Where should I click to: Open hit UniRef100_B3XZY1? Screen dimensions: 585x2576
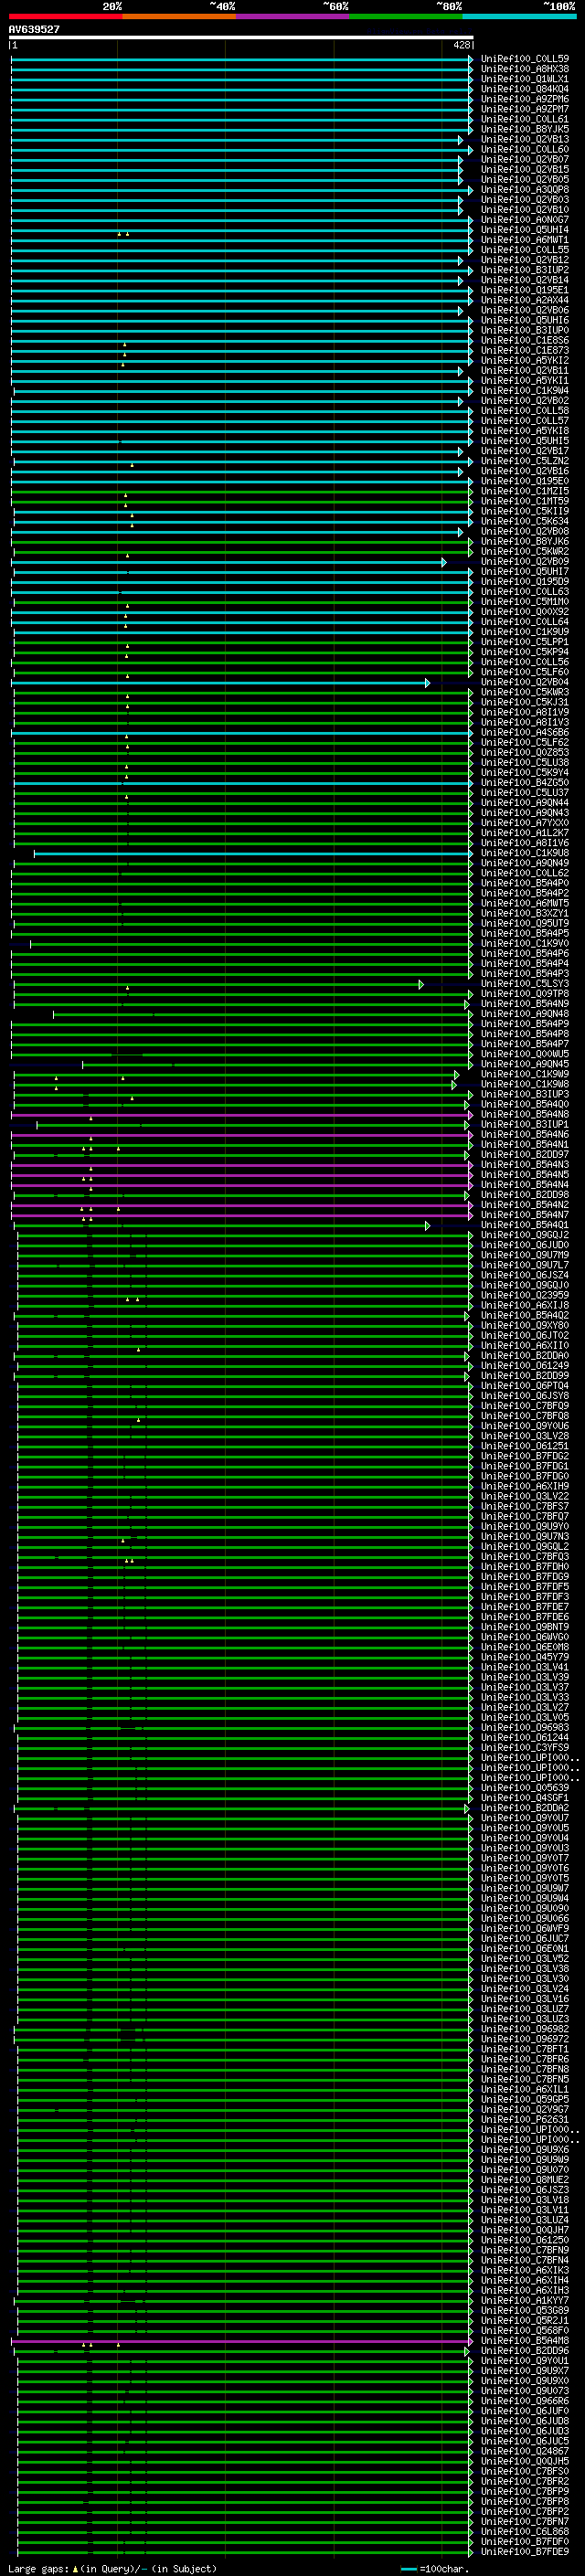(525, 913)
